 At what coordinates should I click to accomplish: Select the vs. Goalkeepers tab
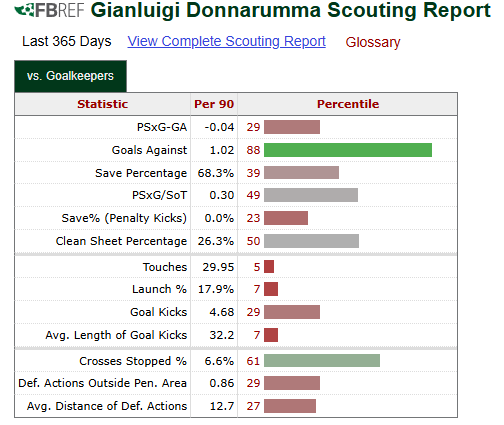click(x=70, y=76)
